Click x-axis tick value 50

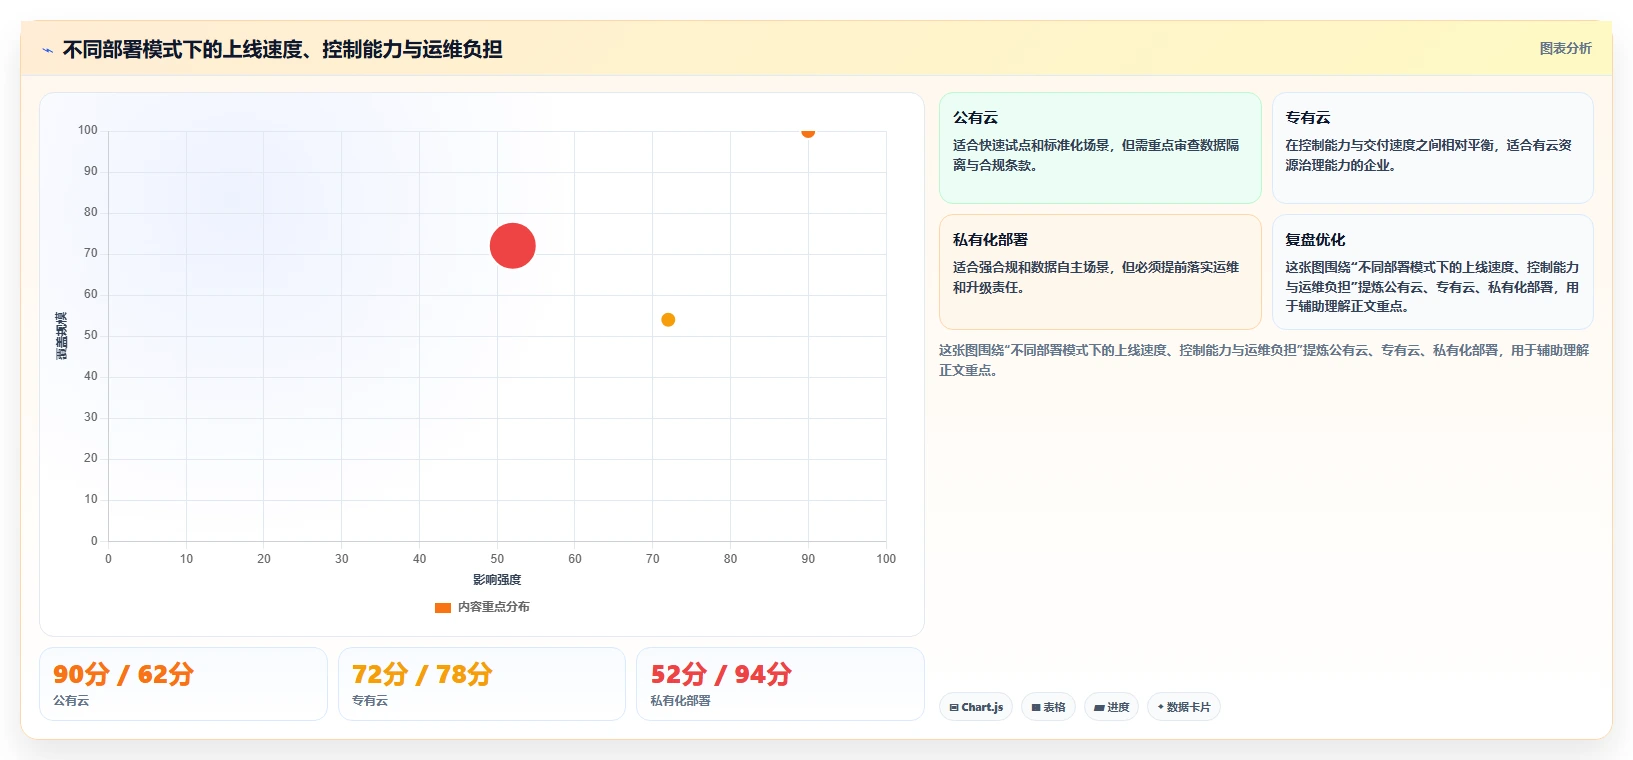coord(497,559)
